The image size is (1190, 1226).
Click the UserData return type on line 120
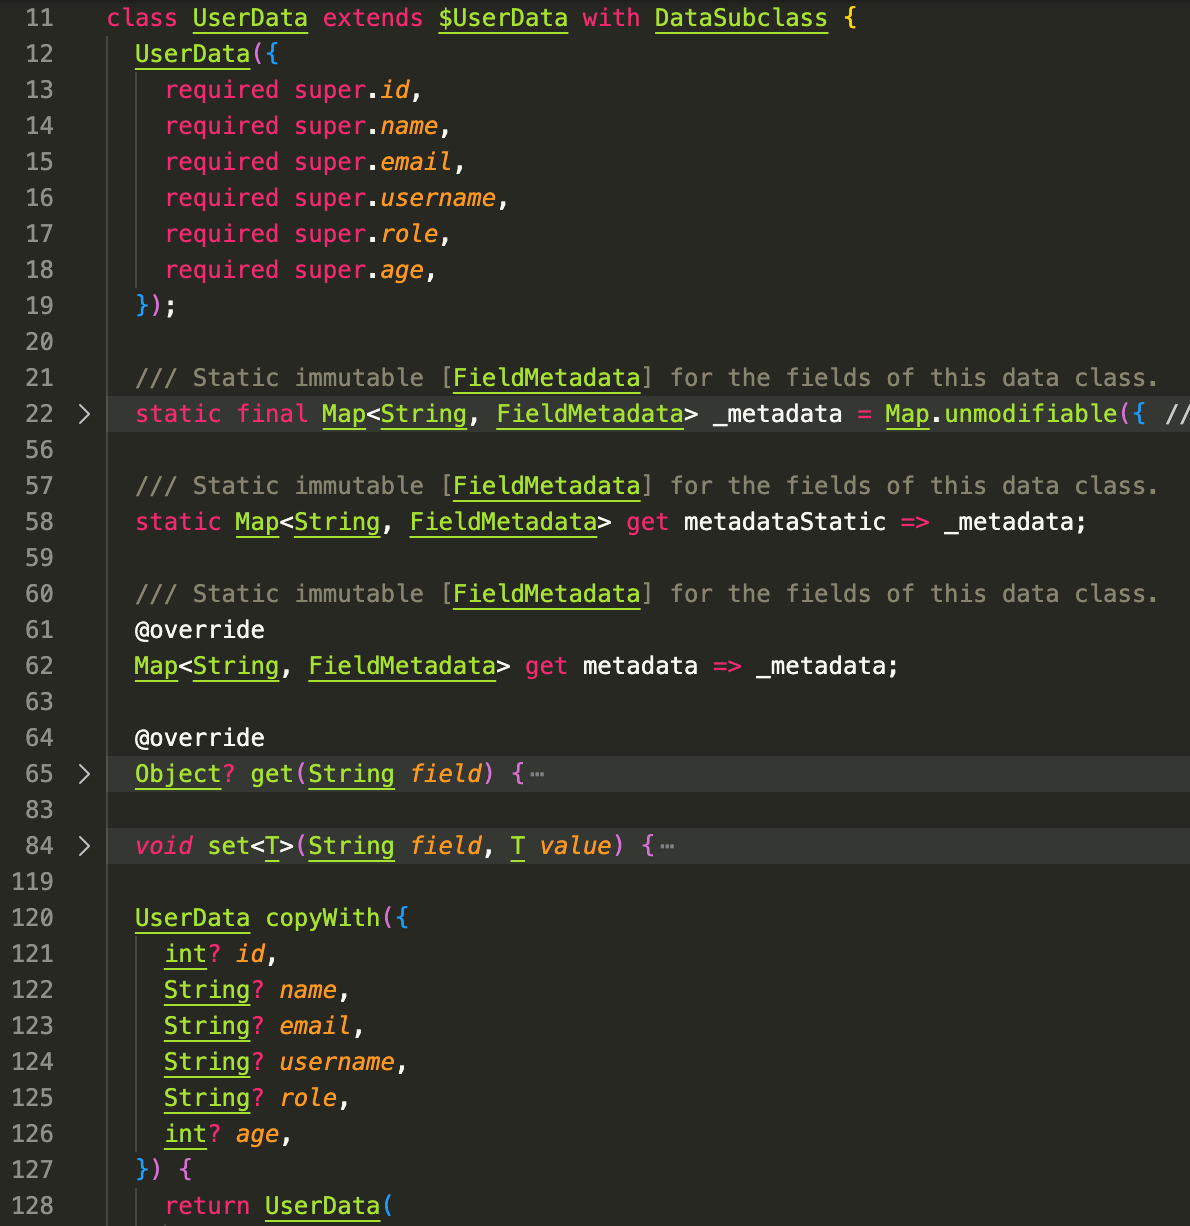tap(192, 918)
